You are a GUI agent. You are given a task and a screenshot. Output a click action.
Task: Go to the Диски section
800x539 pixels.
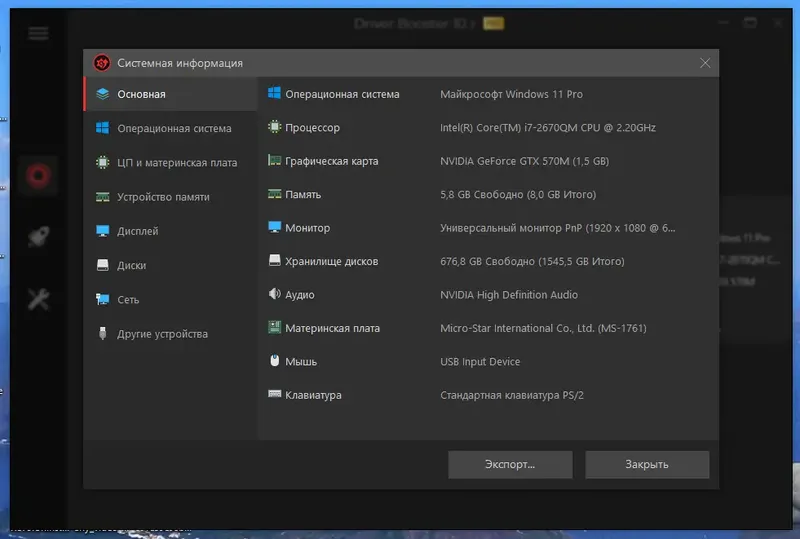[x=170, y=265]
